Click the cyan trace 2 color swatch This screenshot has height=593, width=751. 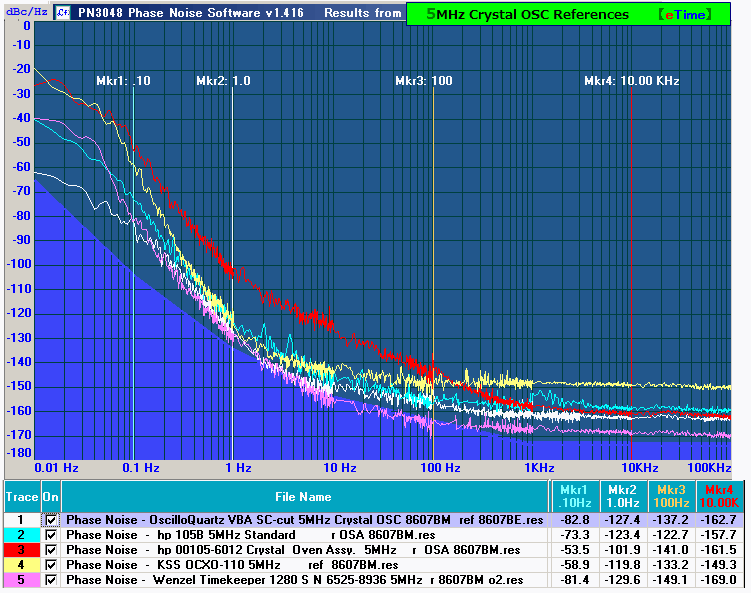[21, 535]
